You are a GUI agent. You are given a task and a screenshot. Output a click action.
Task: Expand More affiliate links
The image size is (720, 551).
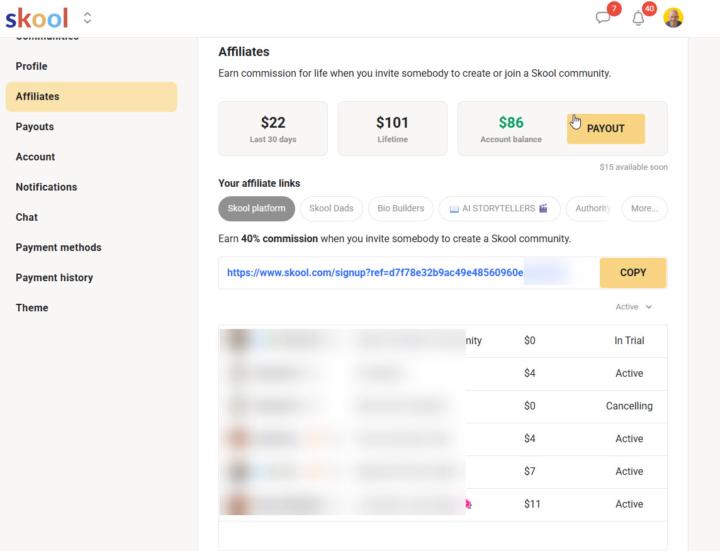click(644, 208)
